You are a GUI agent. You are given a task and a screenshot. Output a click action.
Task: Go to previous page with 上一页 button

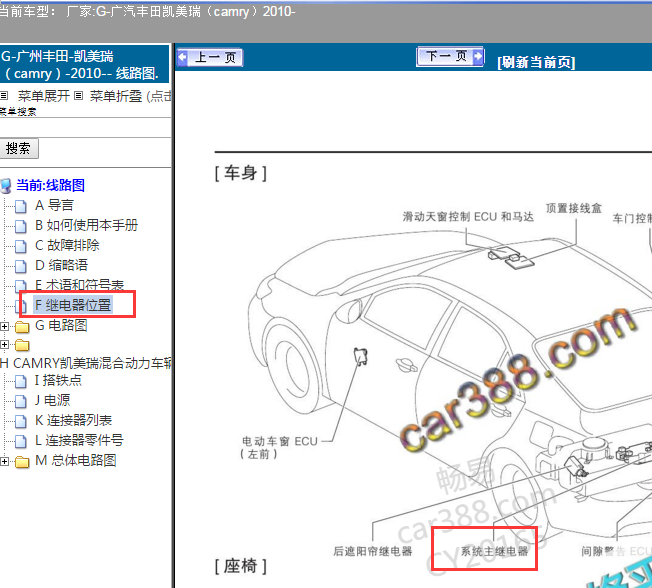pos(210,57)
